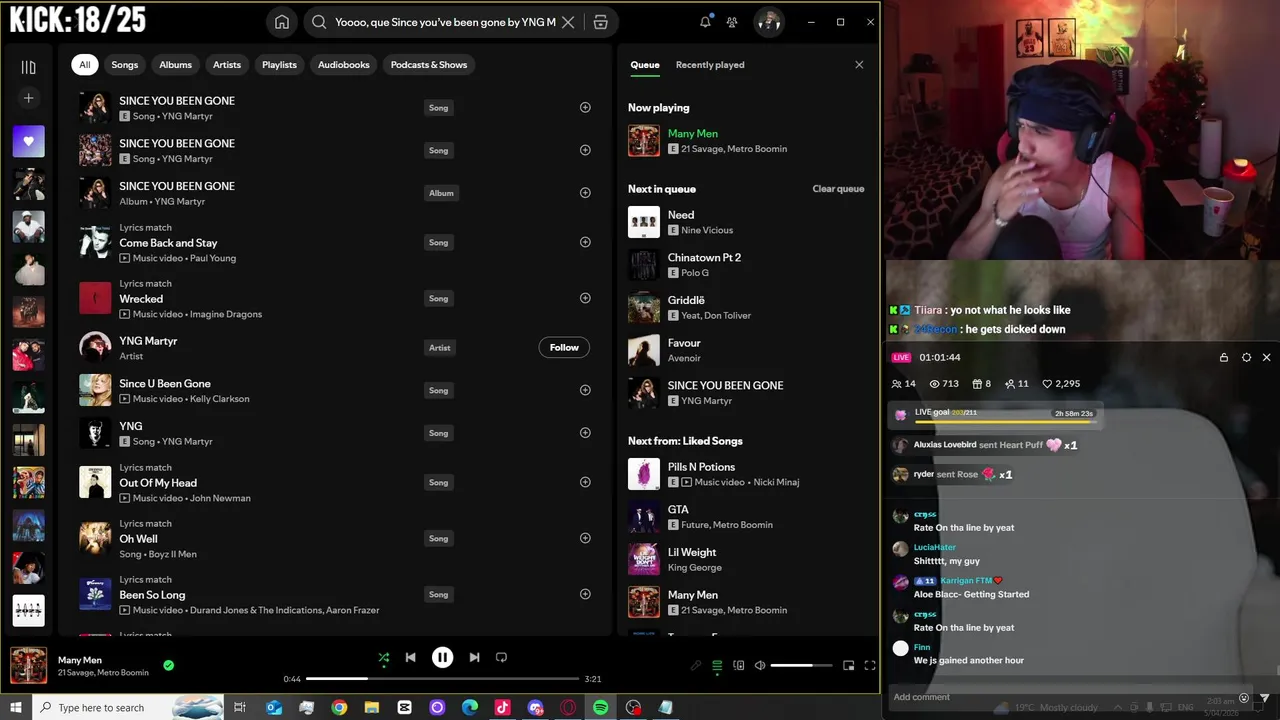This screenshot has width=1280, height=720.
Task: Toggle the queue view button
Action: [x=717, y=665]
